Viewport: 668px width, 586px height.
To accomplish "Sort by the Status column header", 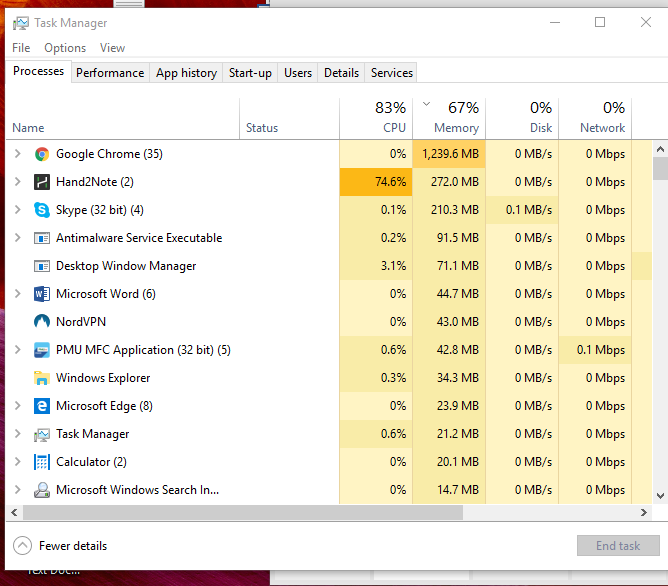I will click(289, 118).
